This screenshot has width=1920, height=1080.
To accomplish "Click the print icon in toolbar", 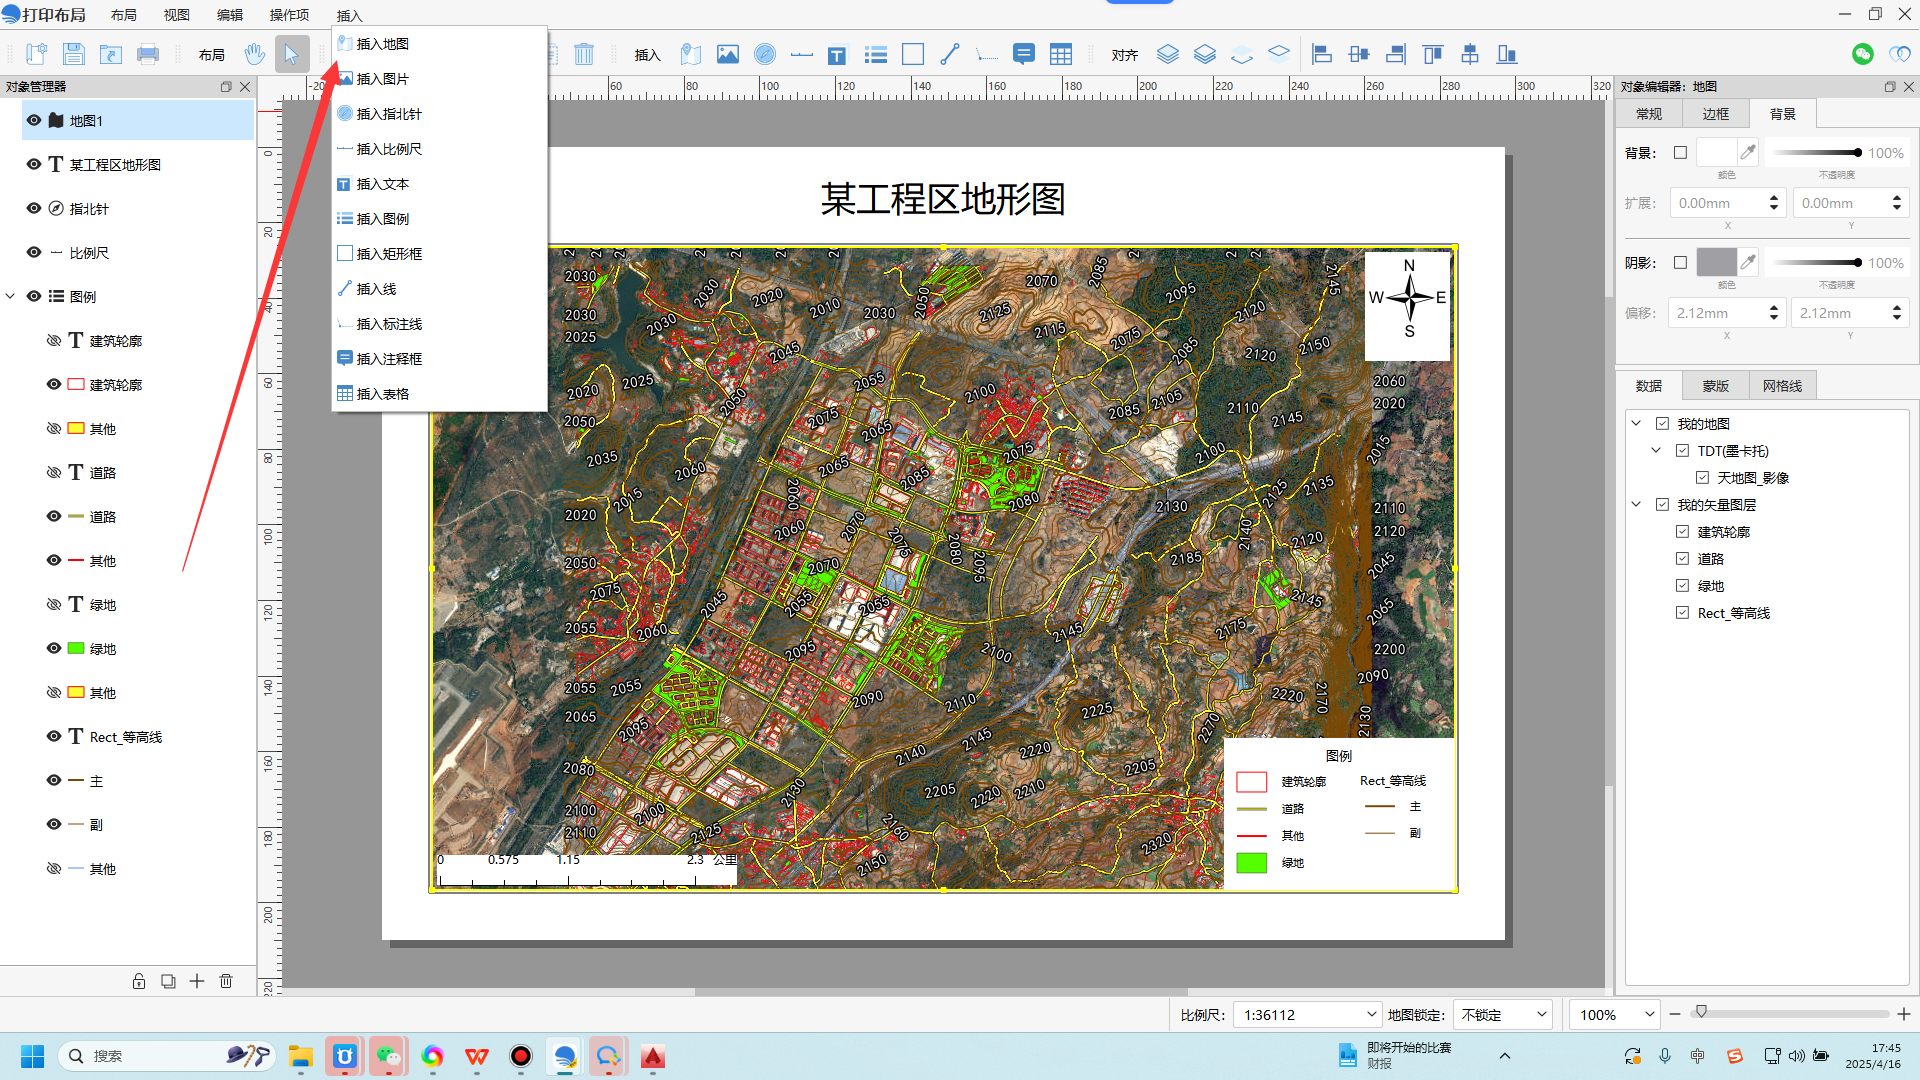I will [x=148, y=54].
